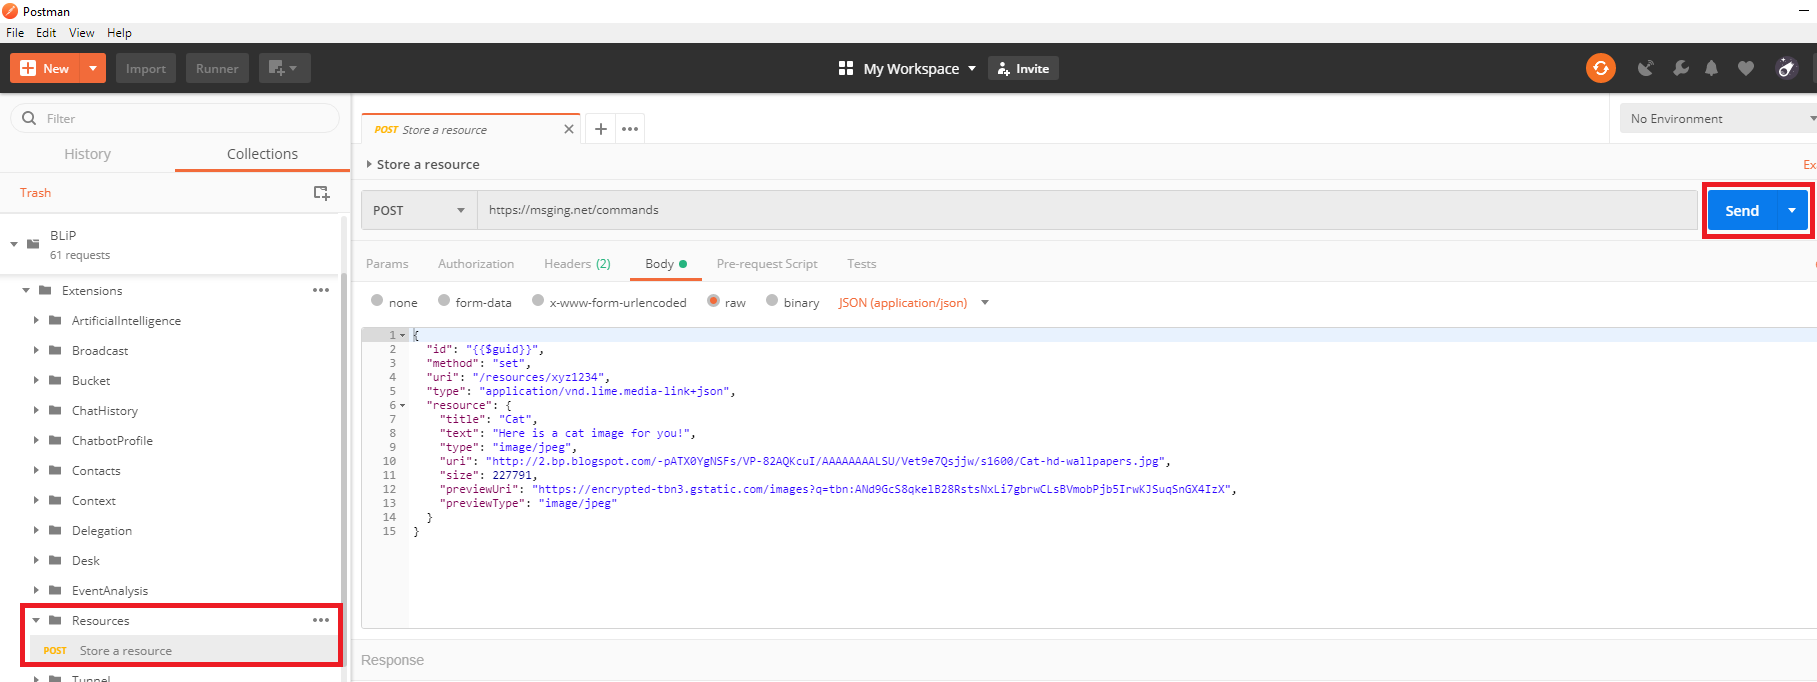Click the sidebar Filter search field

pyautogui.click(x=175, y=118)
